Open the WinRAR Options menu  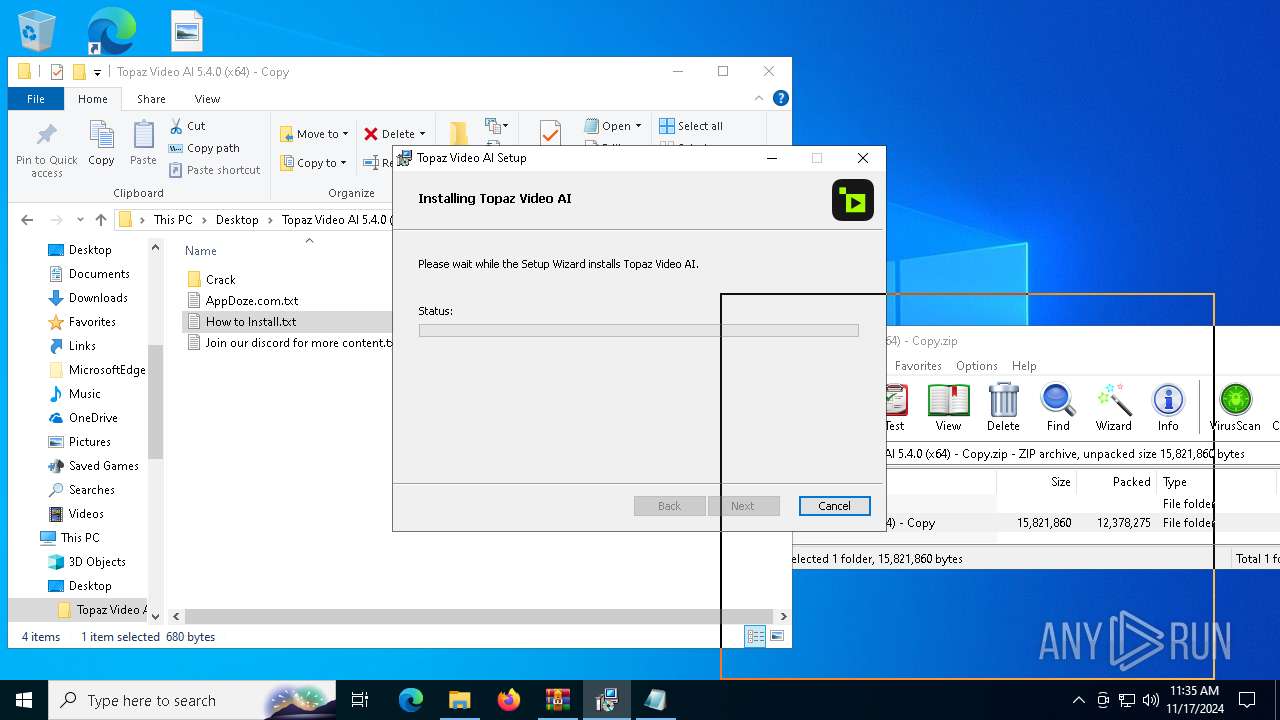(x=976, y=366)
